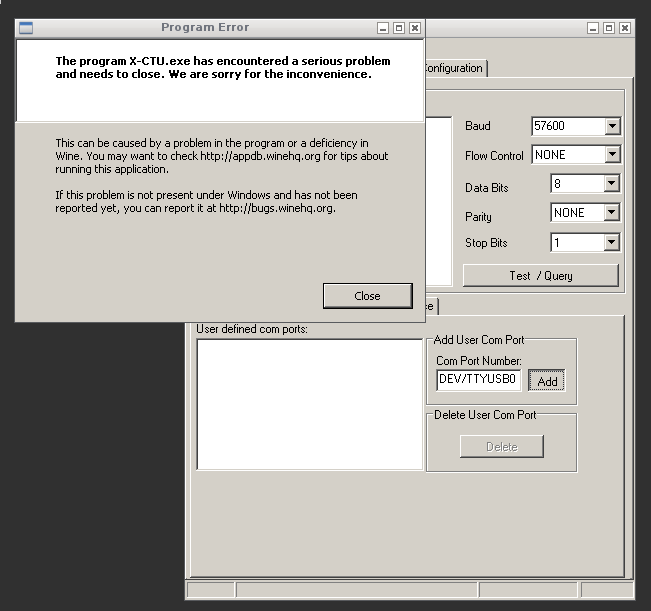Maximize the Program Error dialog

399,28
